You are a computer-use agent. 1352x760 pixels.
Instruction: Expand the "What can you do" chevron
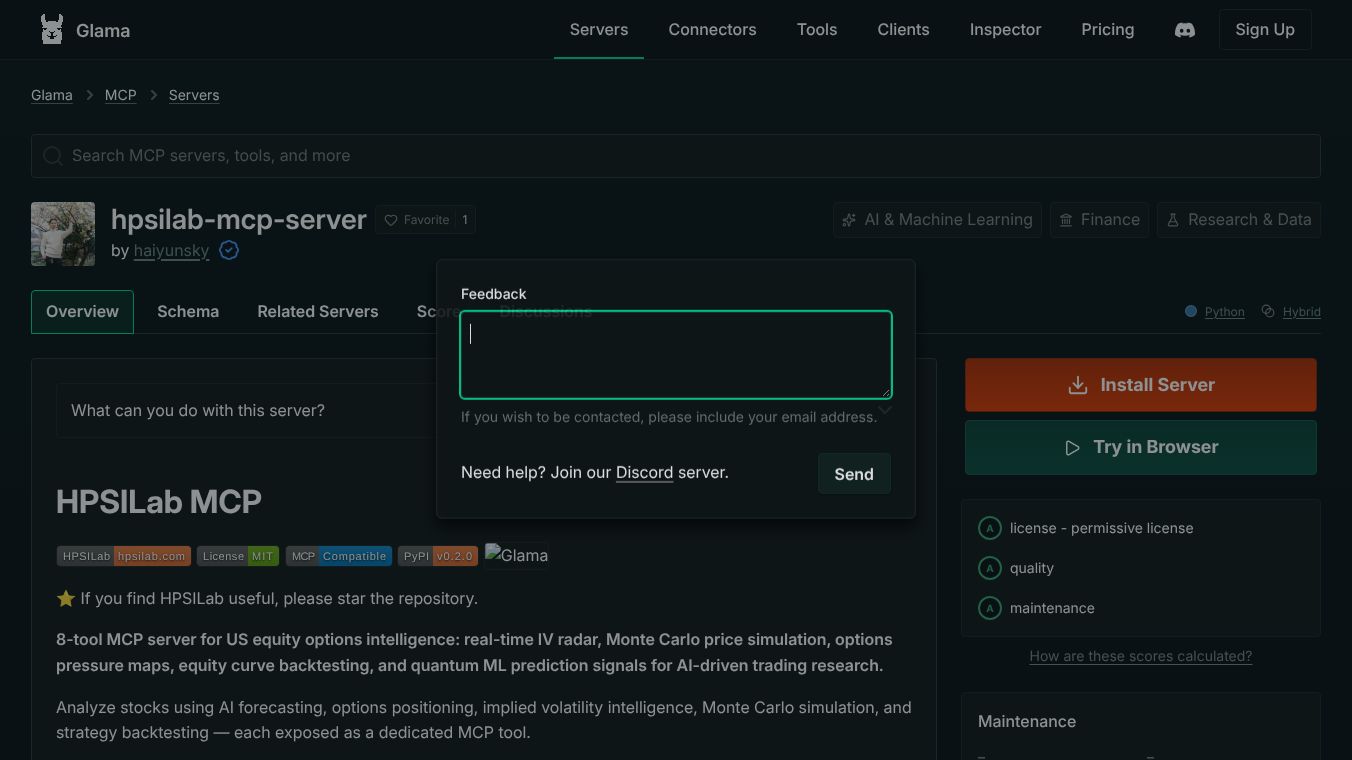[885, 410]
